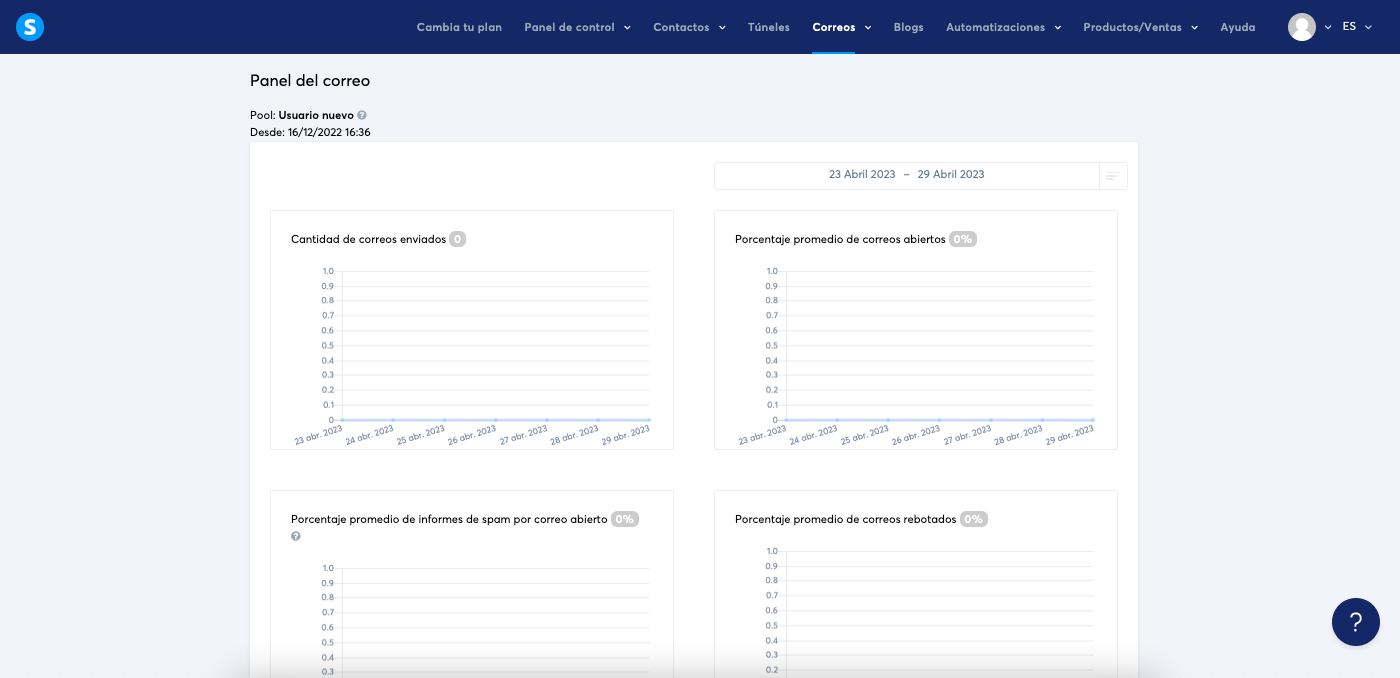Open the chart options menu icon beside the date range
The image size is (1400, 678).
tap(1113, 174)
